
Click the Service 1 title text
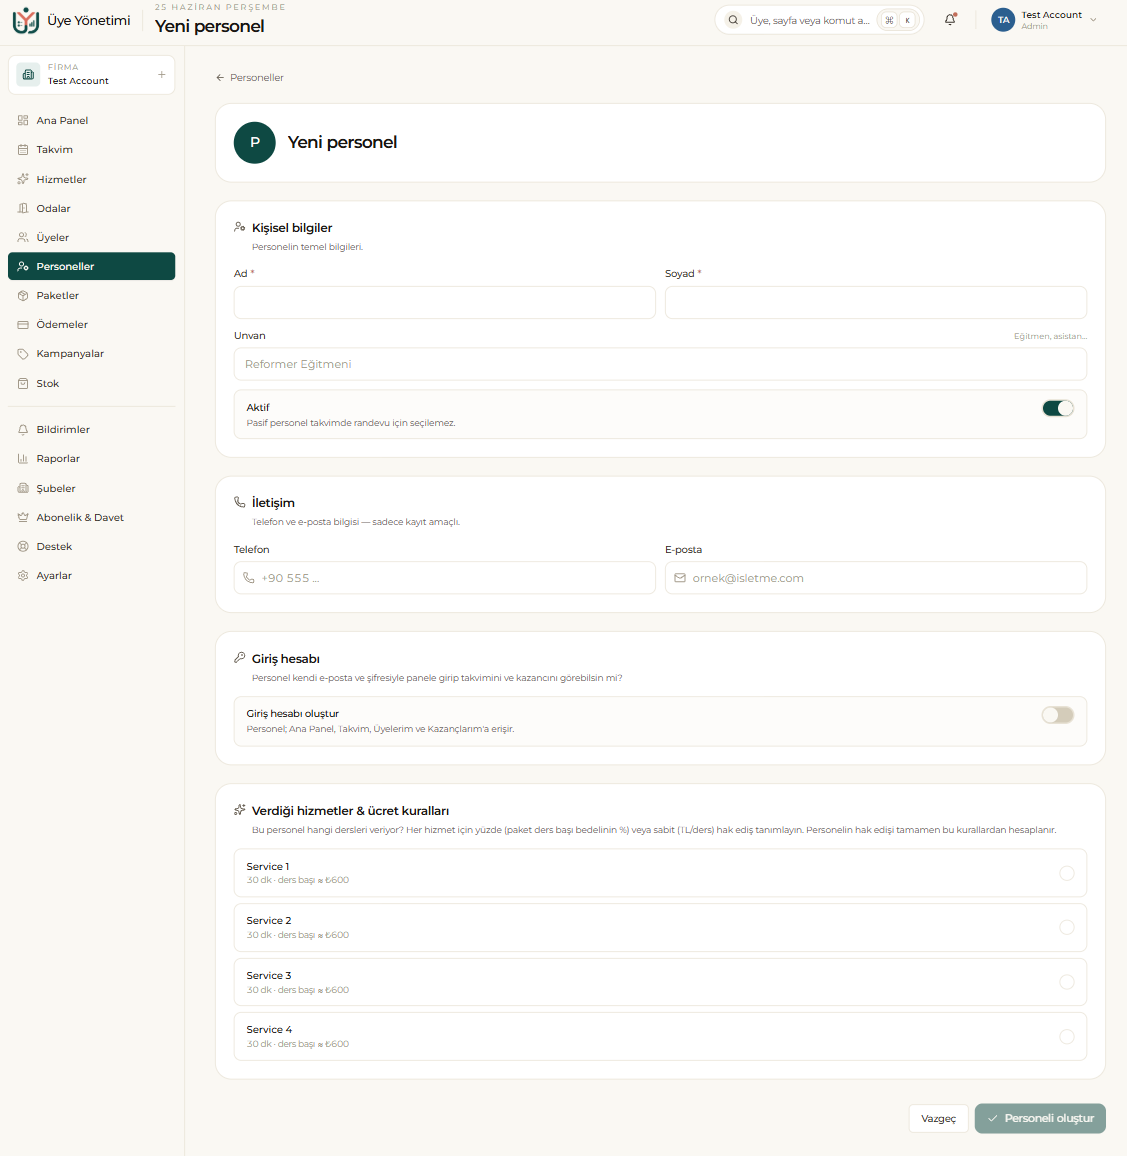click(268, 866)
